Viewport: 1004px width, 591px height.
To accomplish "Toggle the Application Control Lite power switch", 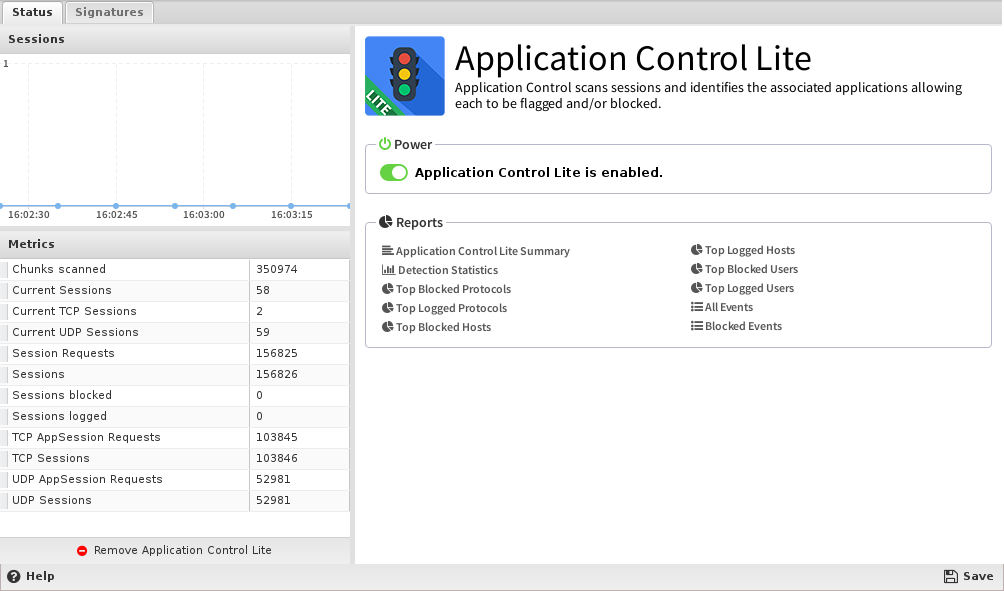I will [x=393, y=172].
